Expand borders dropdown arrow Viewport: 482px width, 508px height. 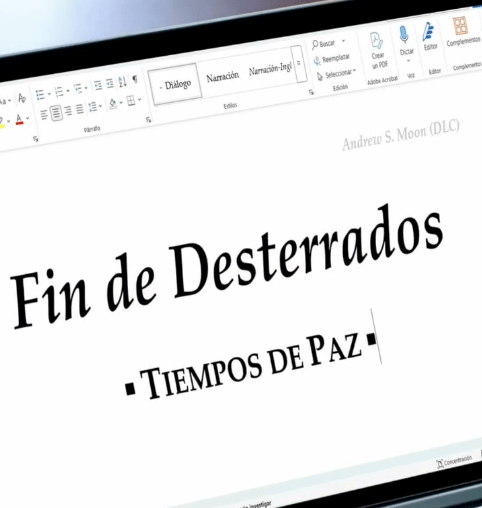139,99
